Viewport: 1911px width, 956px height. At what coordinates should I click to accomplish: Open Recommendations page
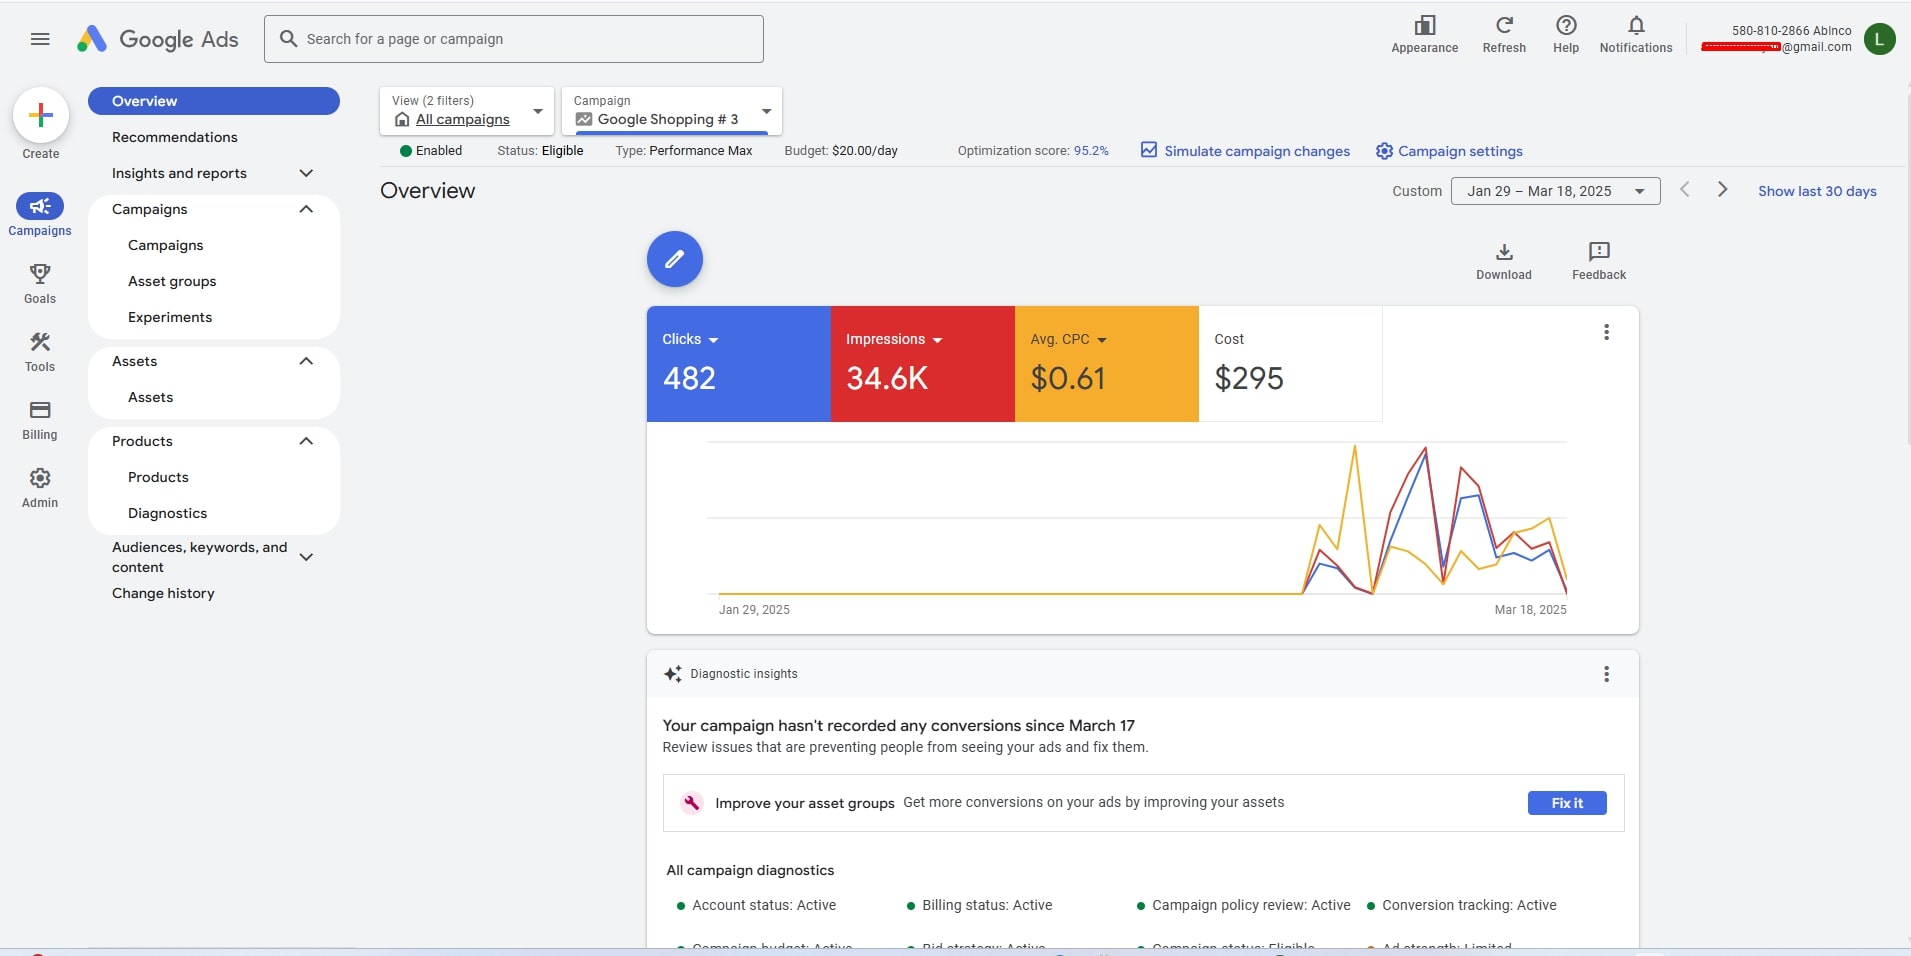coord(175,137)
